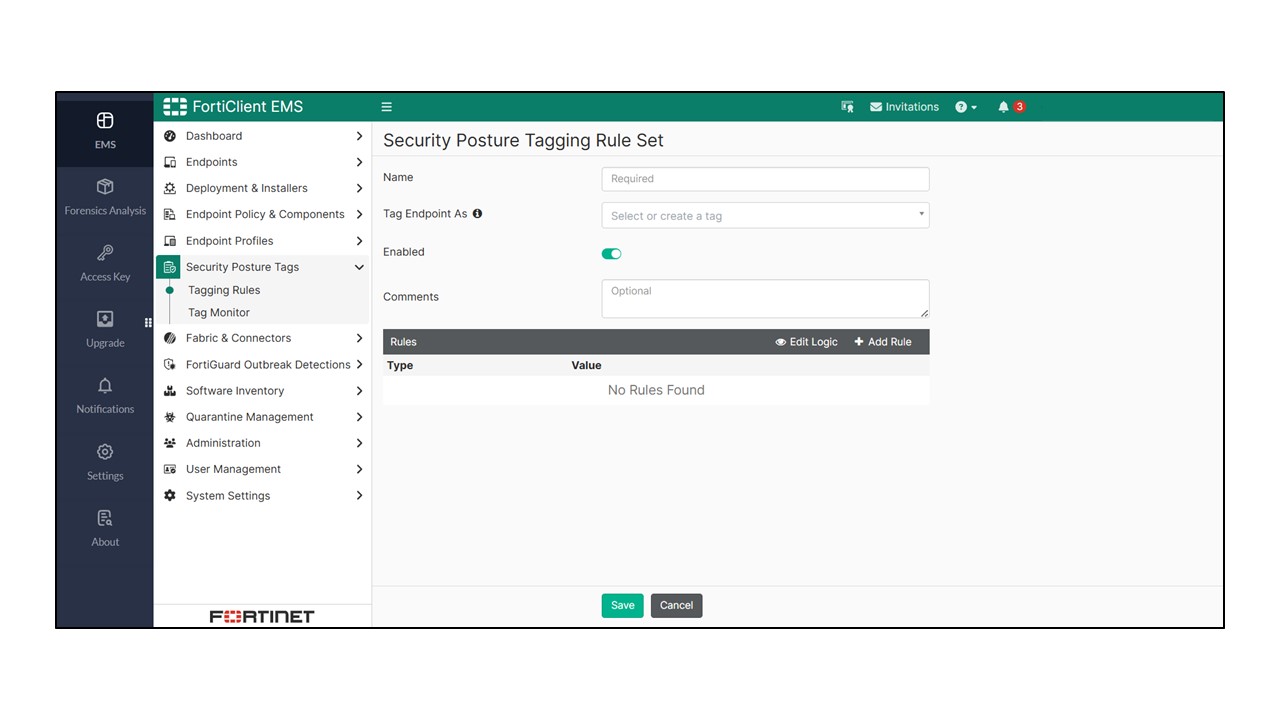Open the Tag Endpoint As dropdown
This screenshot has width=1280, height=720.
pos(765,215)
